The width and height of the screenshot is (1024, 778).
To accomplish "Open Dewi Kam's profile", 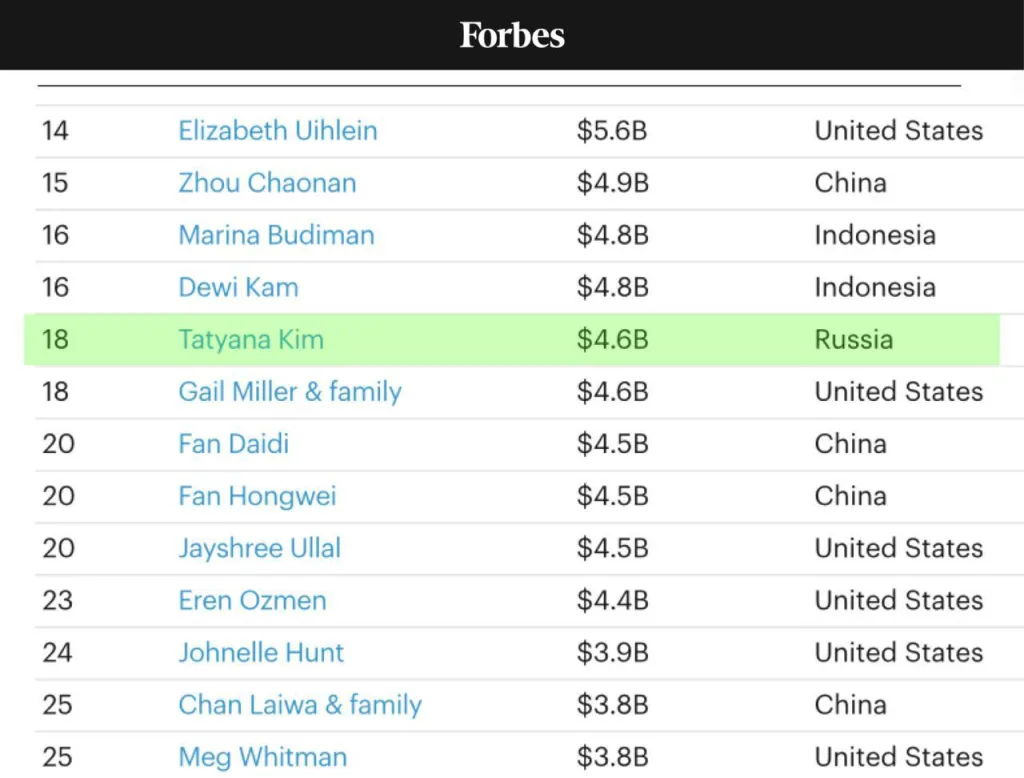I will tap(238, 287).
